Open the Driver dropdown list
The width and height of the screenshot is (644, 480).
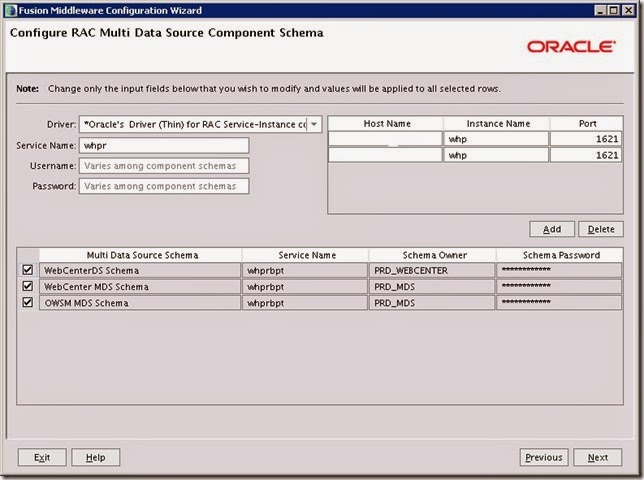[314, 124]
